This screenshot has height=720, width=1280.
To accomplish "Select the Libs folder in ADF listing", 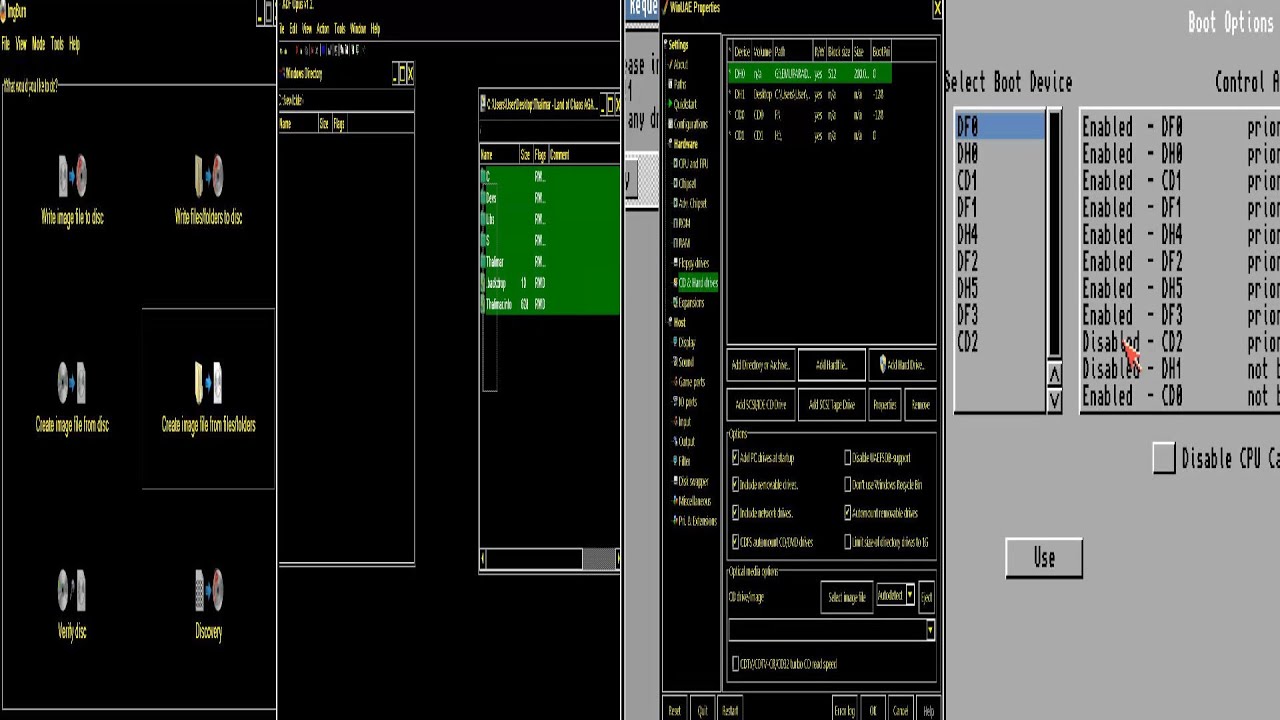I will pyautogui.click(x=550, y=219).
